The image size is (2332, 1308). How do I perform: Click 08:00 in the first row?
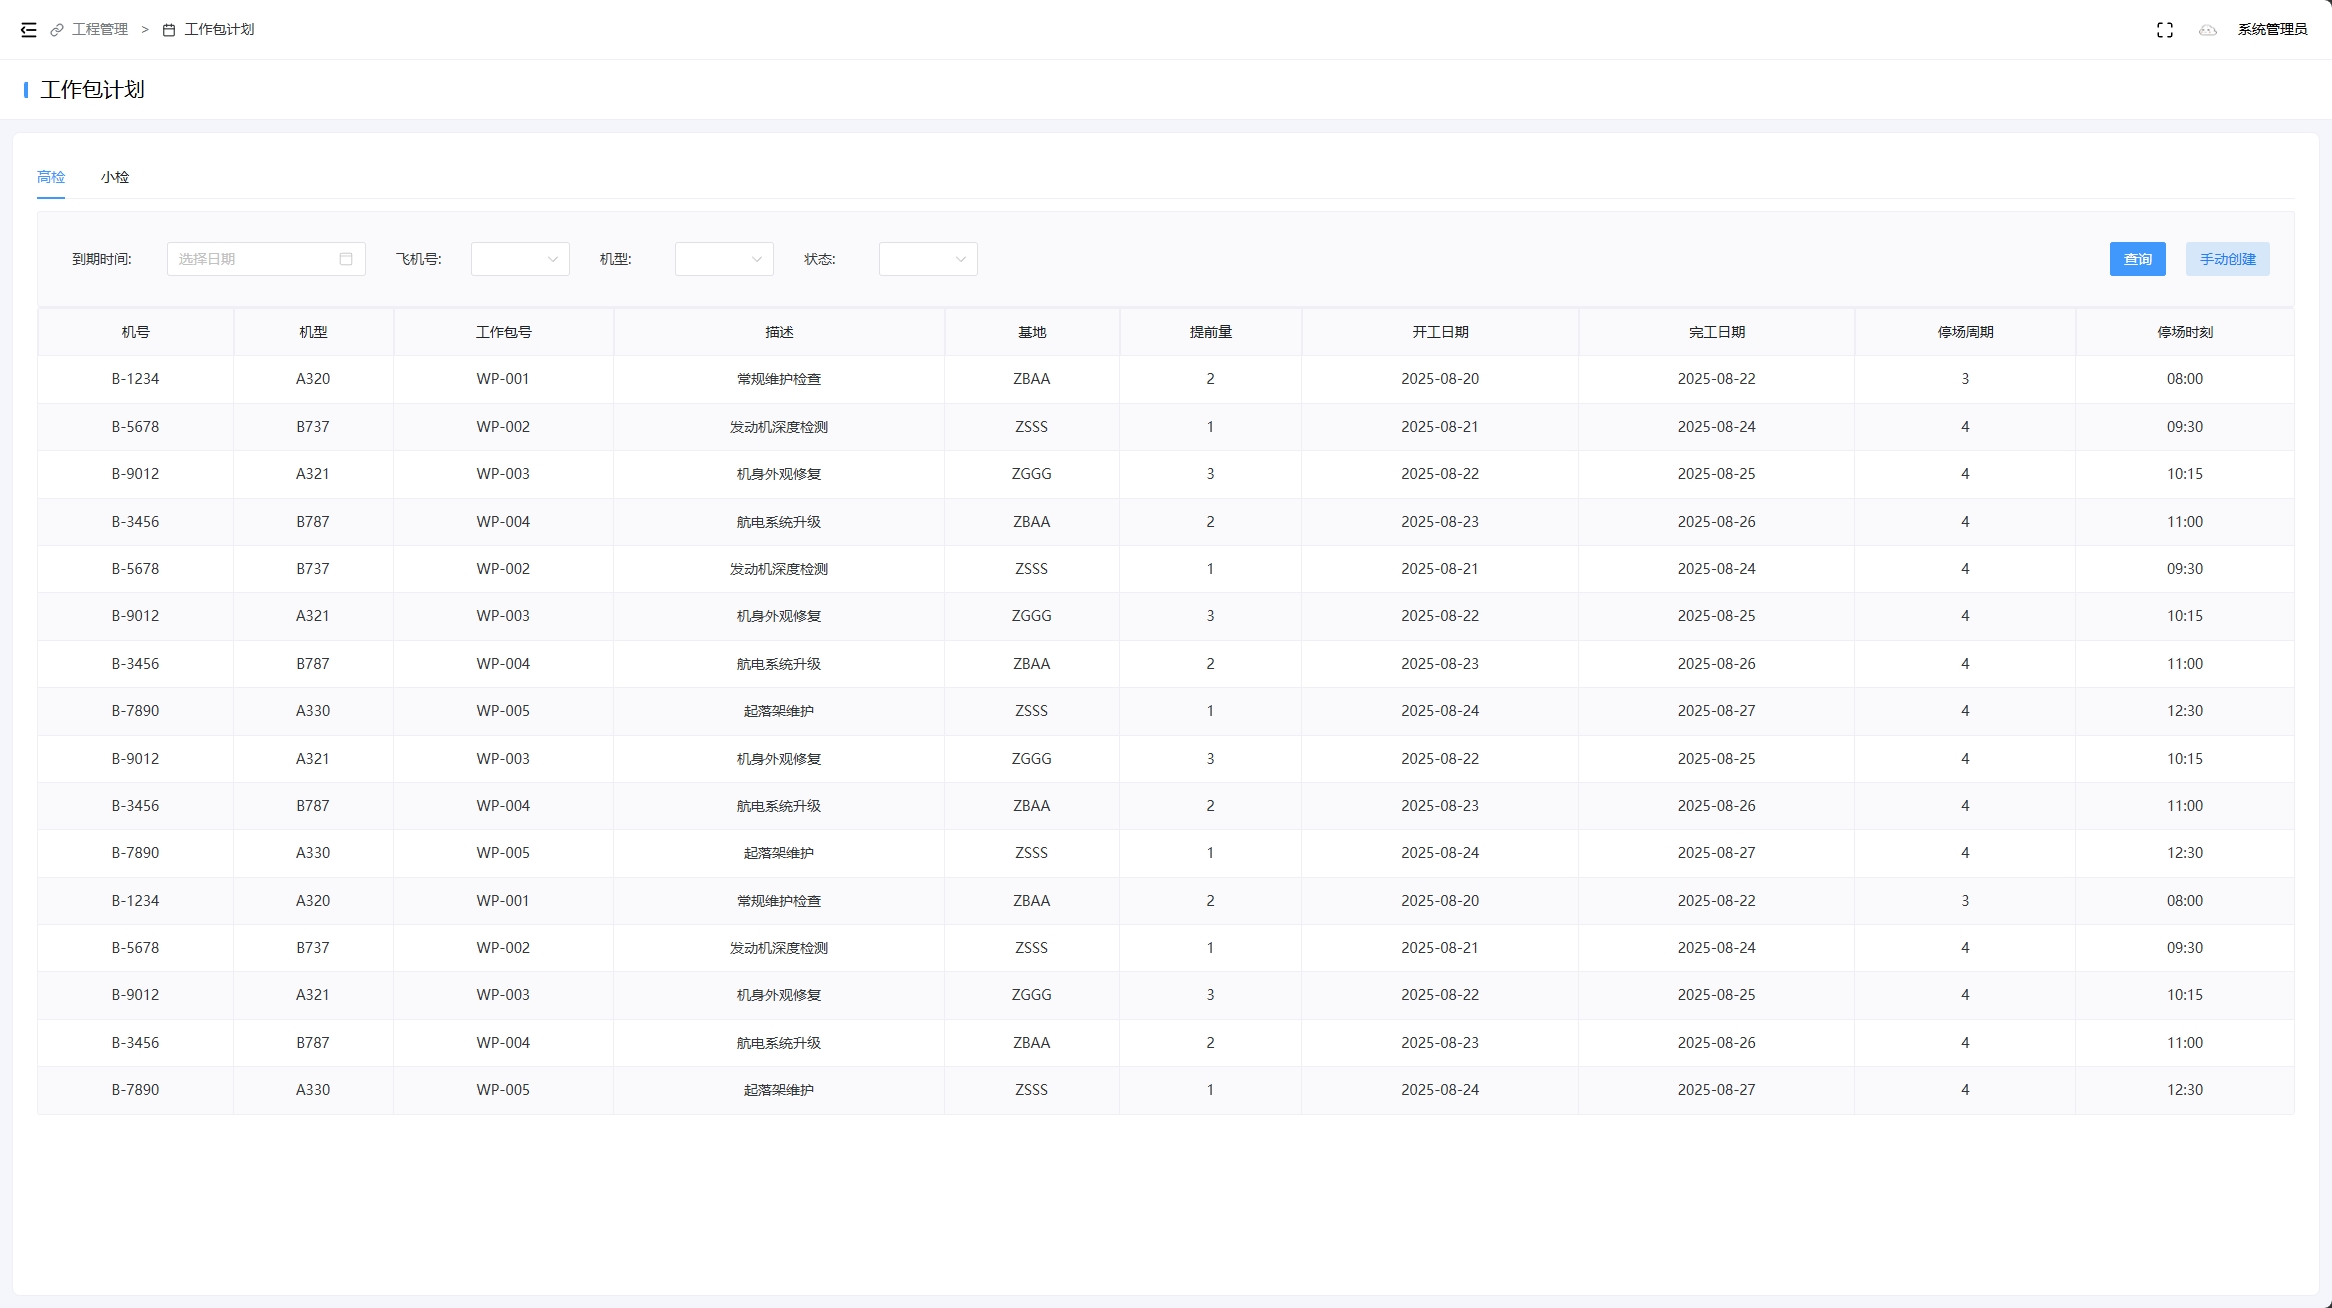(2185, 379)
